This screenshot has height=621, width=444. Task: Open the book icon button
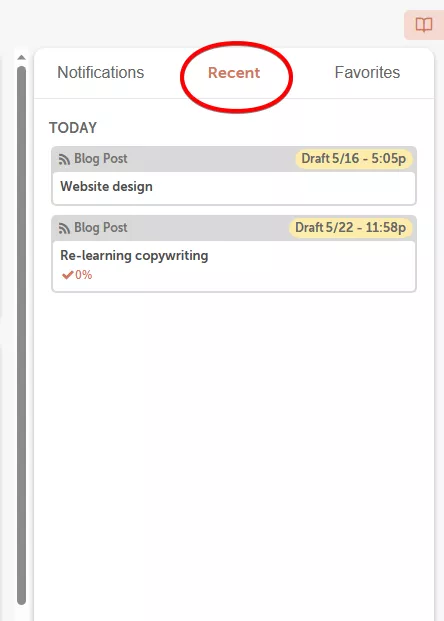coord(424,25)
